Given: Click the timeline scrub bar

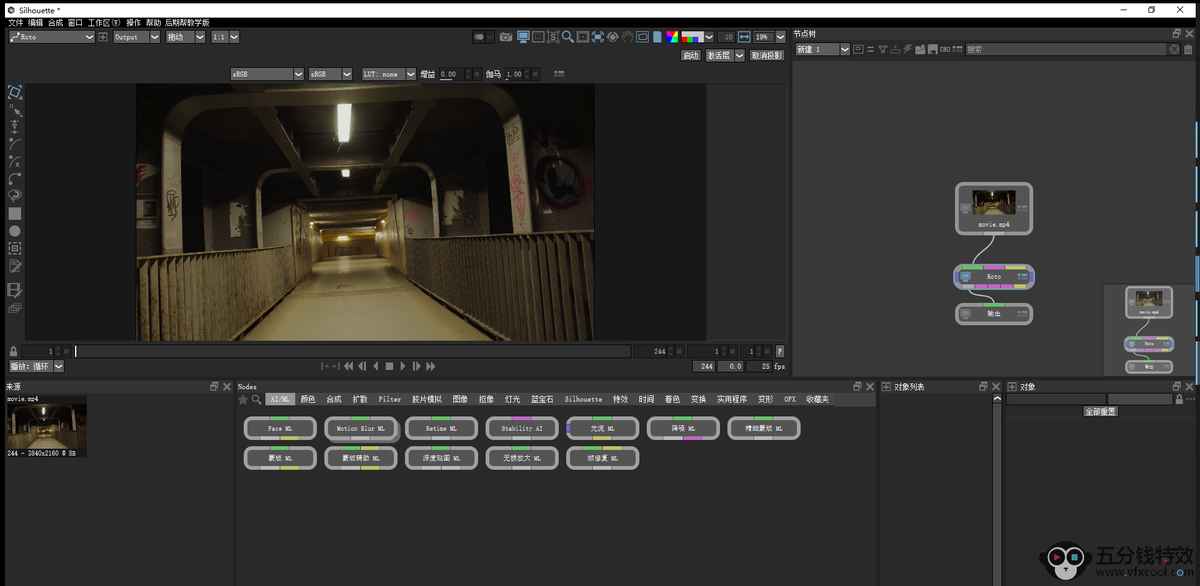Looking at the screenshot, I should [352, 352].
